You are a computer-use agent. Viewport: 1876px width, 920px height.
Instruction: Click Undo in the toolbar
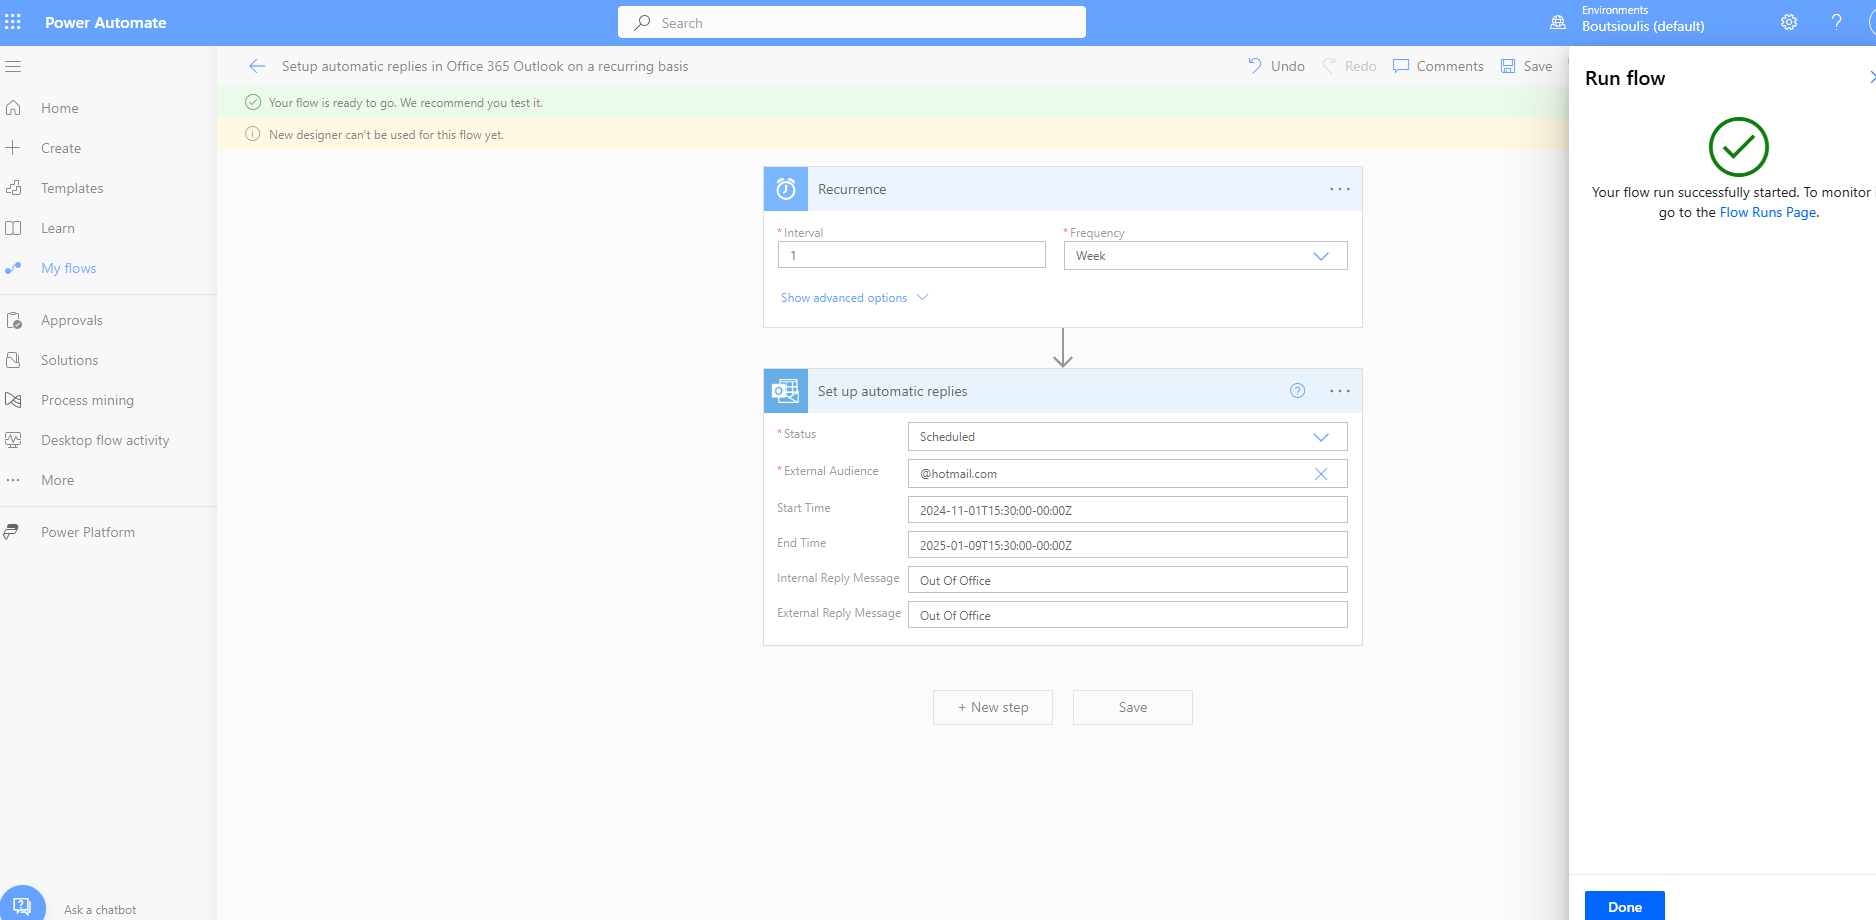point(1276,66)
